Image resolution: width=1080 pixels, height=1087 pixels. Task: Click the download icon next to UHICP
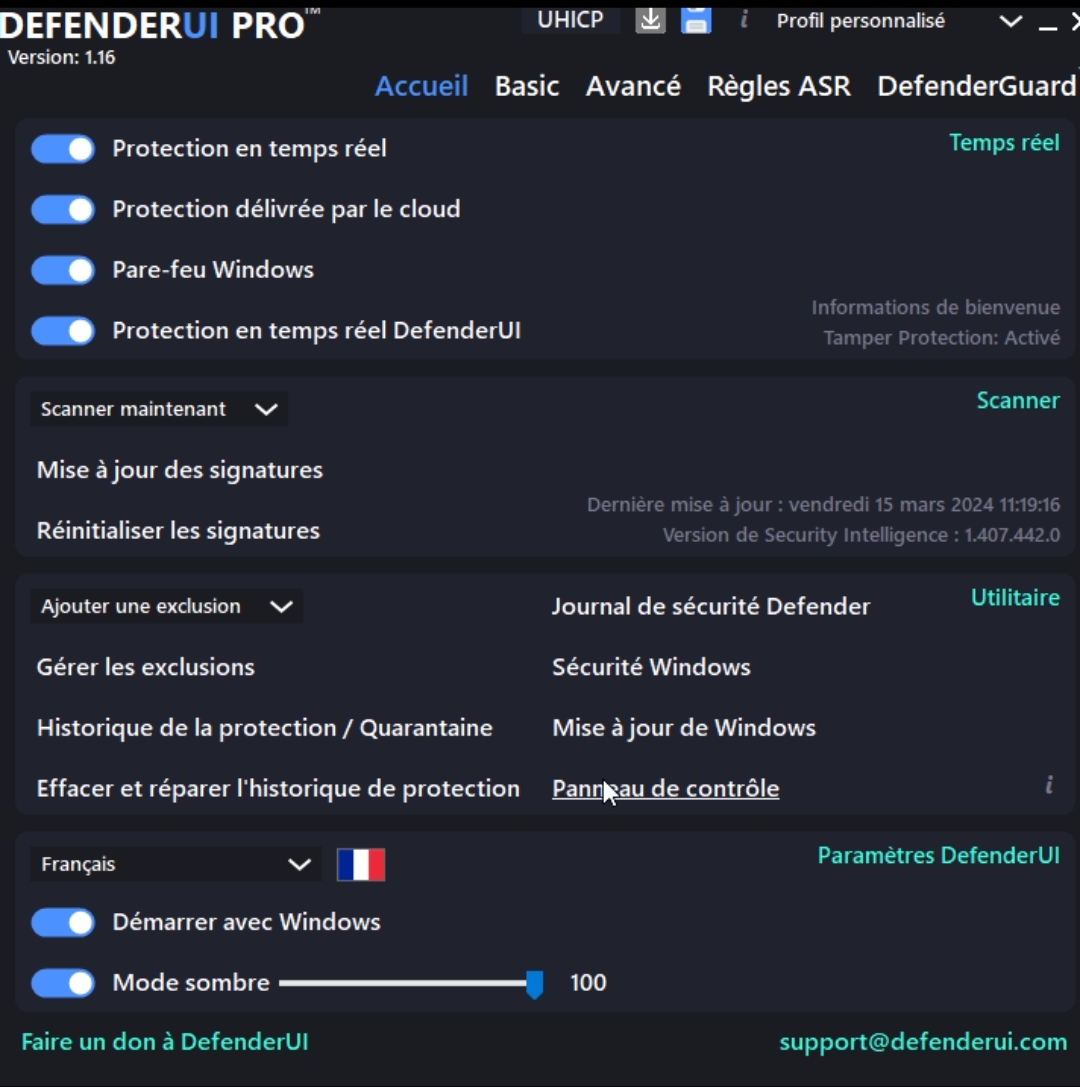pos(650,20)
